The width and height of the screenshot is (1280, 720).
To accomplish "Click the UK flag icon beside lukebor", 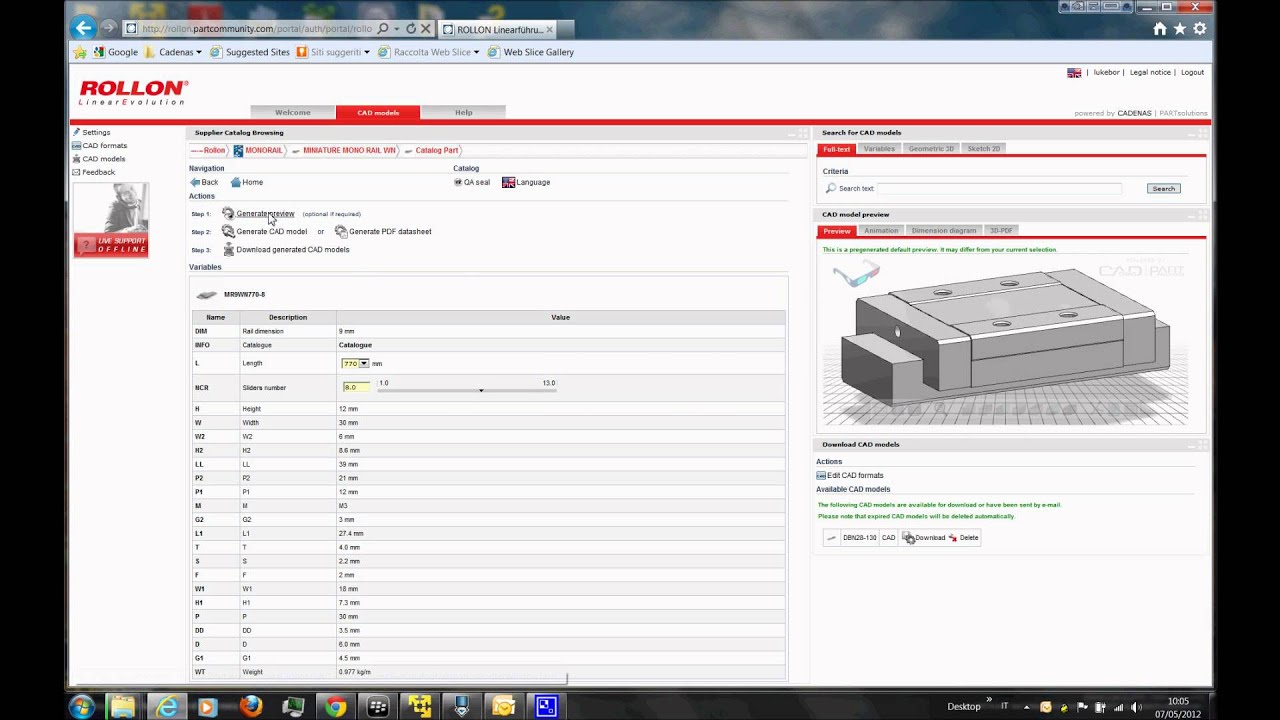I will coord(1074,72).
